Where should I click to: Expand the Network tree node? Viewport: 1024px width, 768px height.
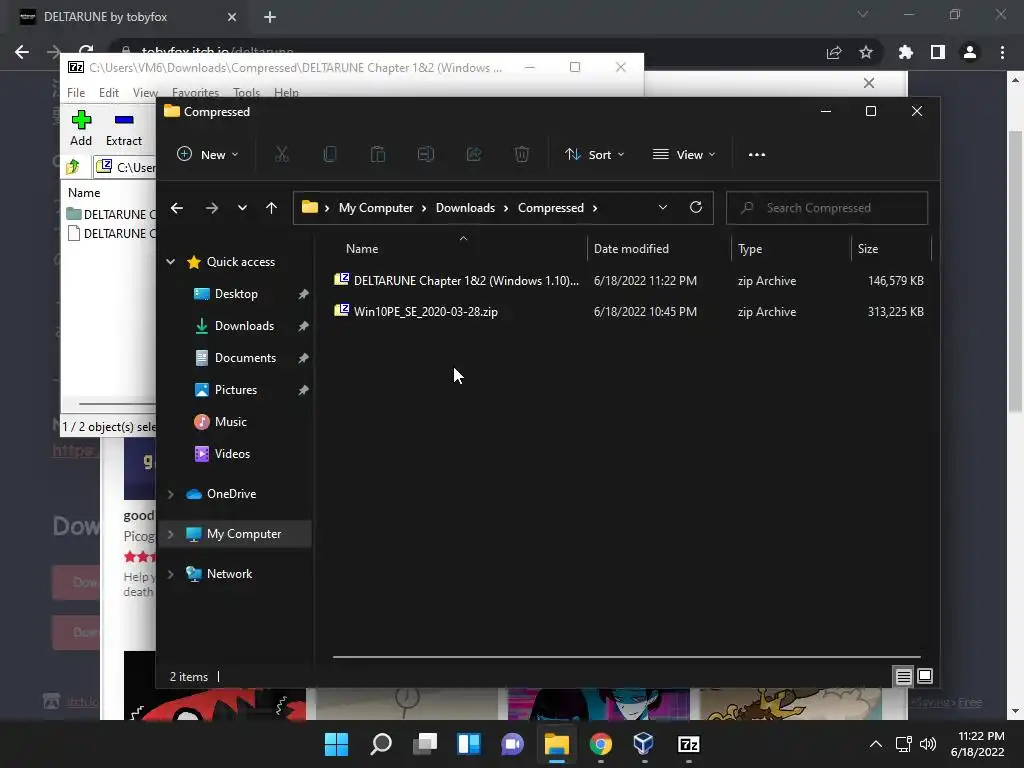coord(170,574)
